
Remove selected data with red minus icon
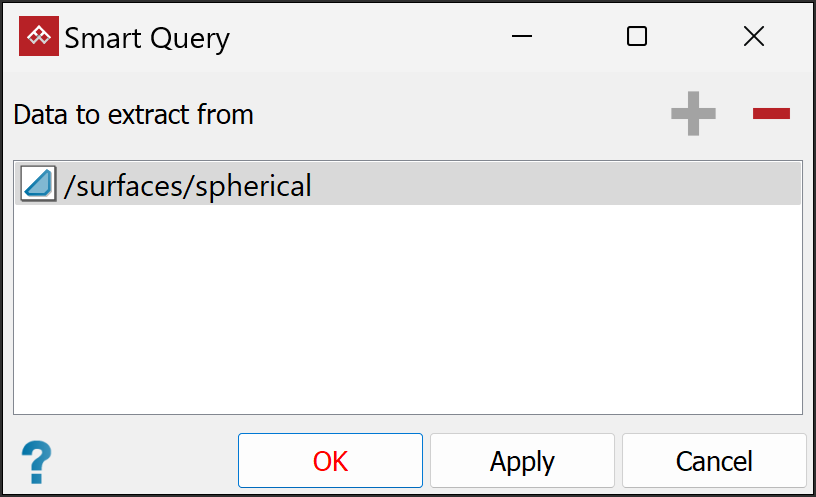click(x=771, y=114)
